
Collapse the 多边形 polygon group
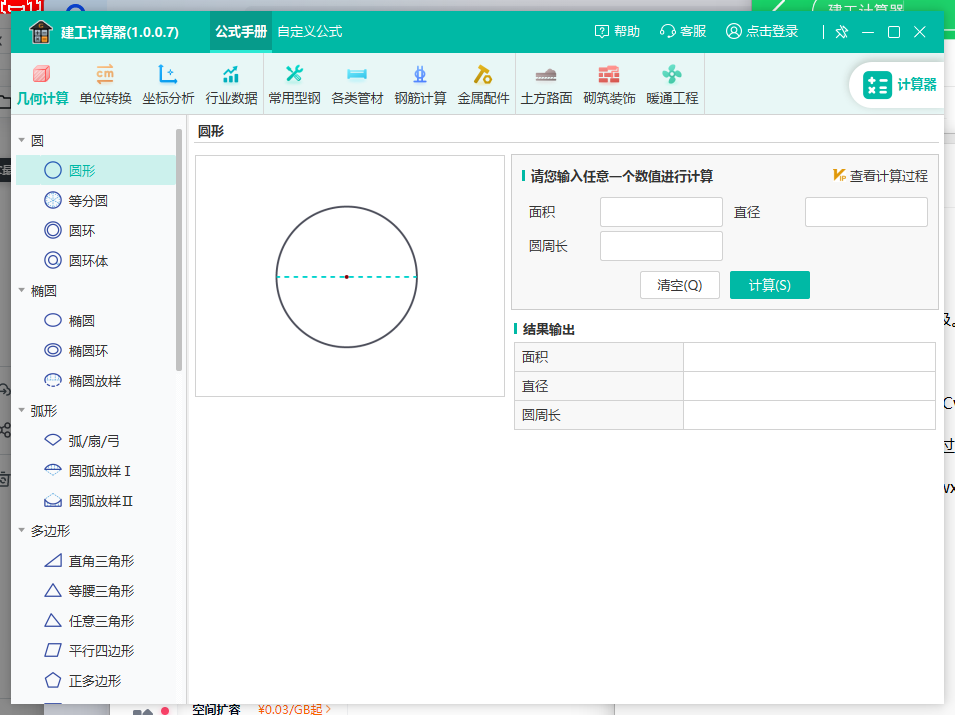pos(22,531)
